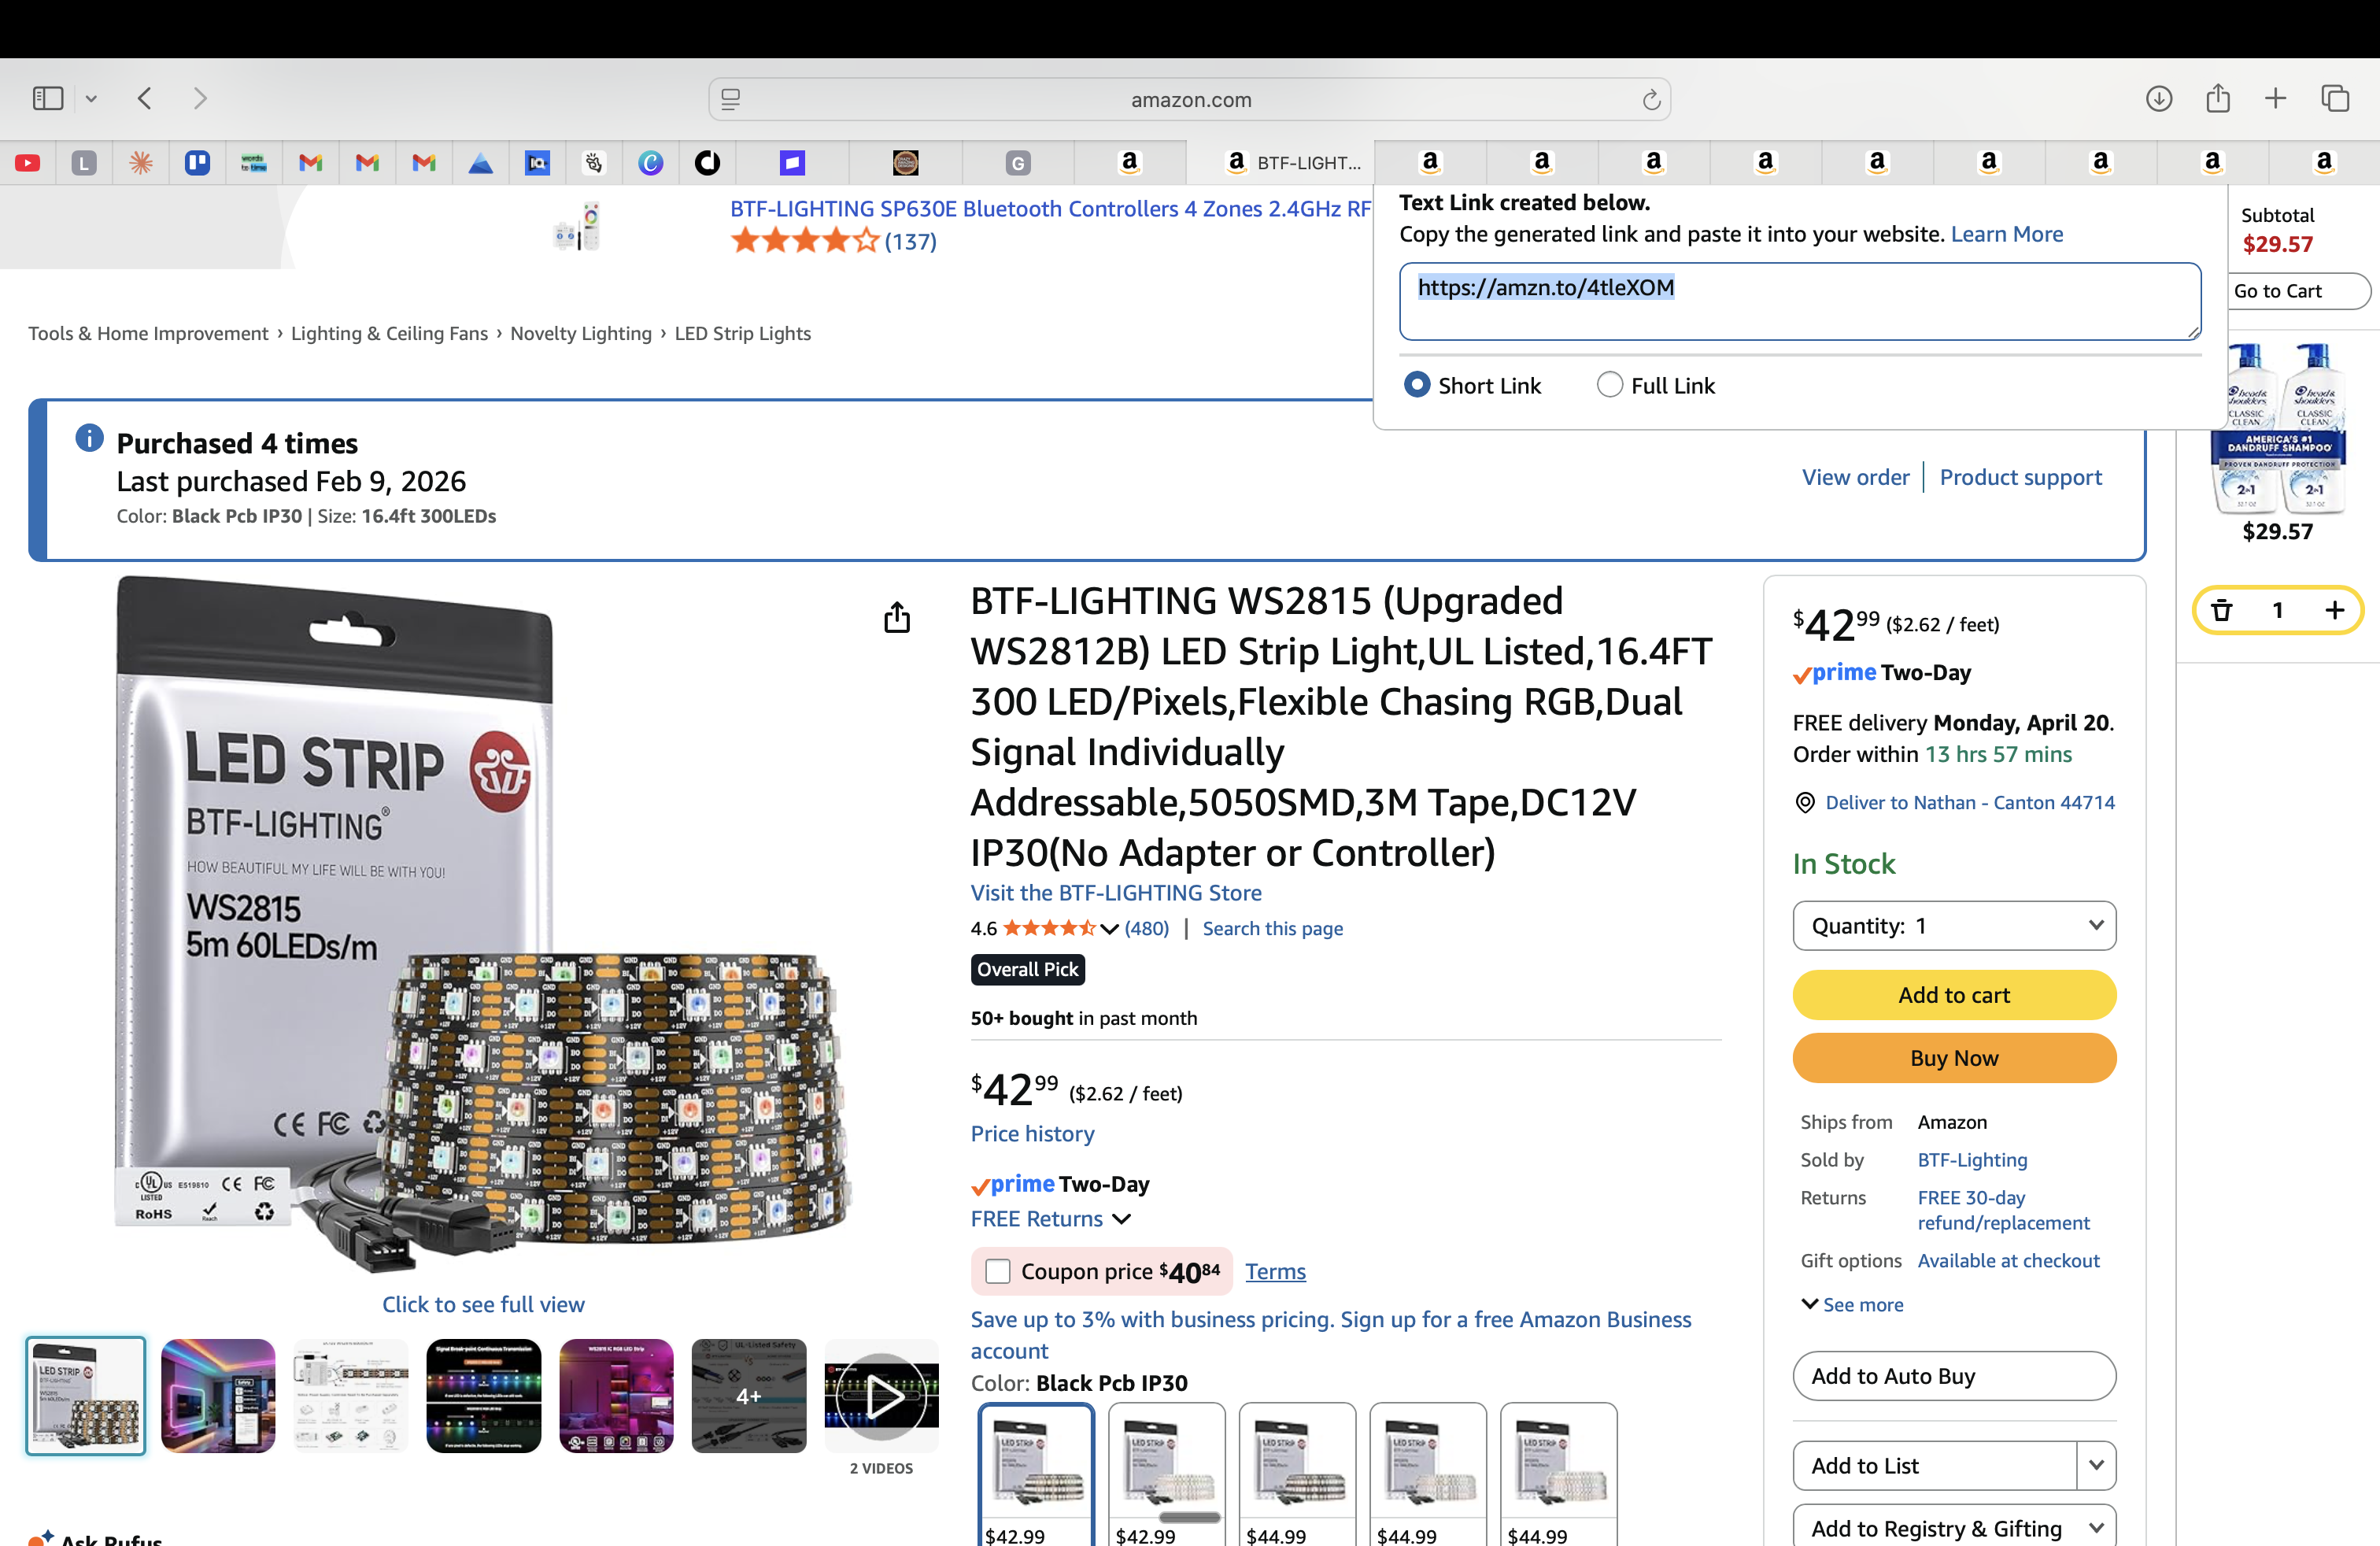
Task: Play the product video thumbnail
Action: tap(881, 1395)
